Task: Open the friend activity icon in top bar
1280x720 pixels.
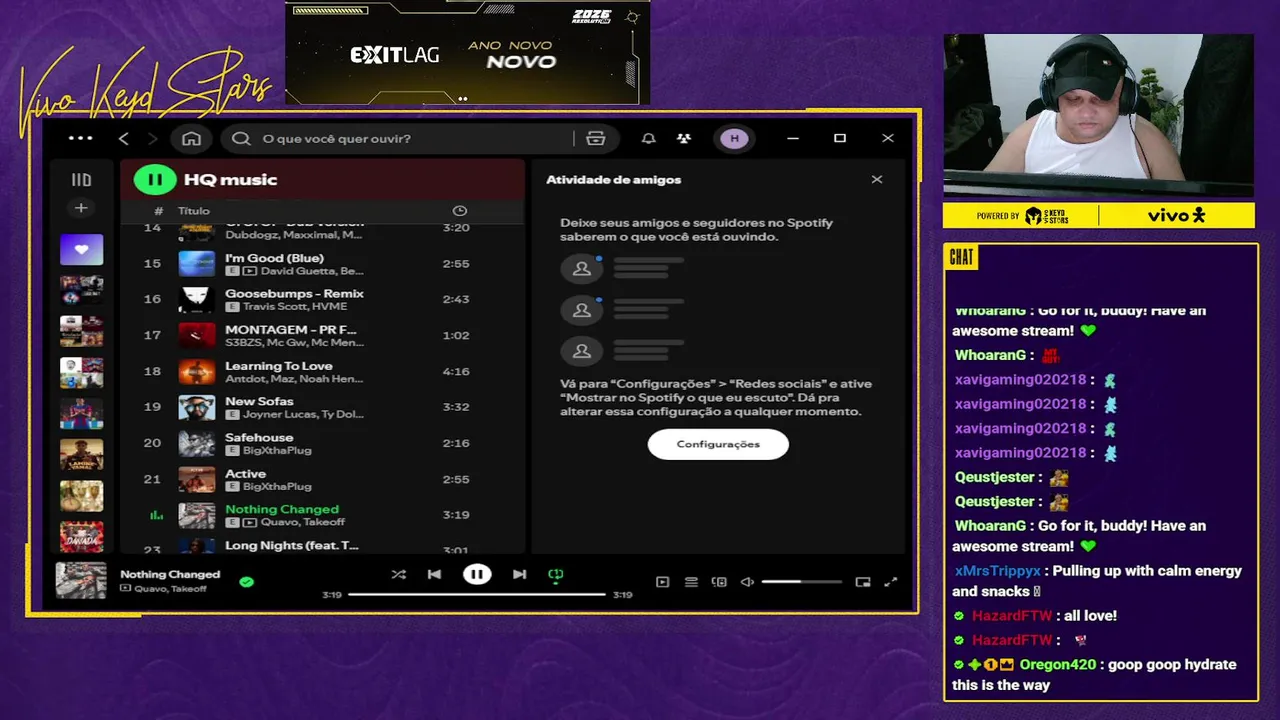Action: coord(683,139)
